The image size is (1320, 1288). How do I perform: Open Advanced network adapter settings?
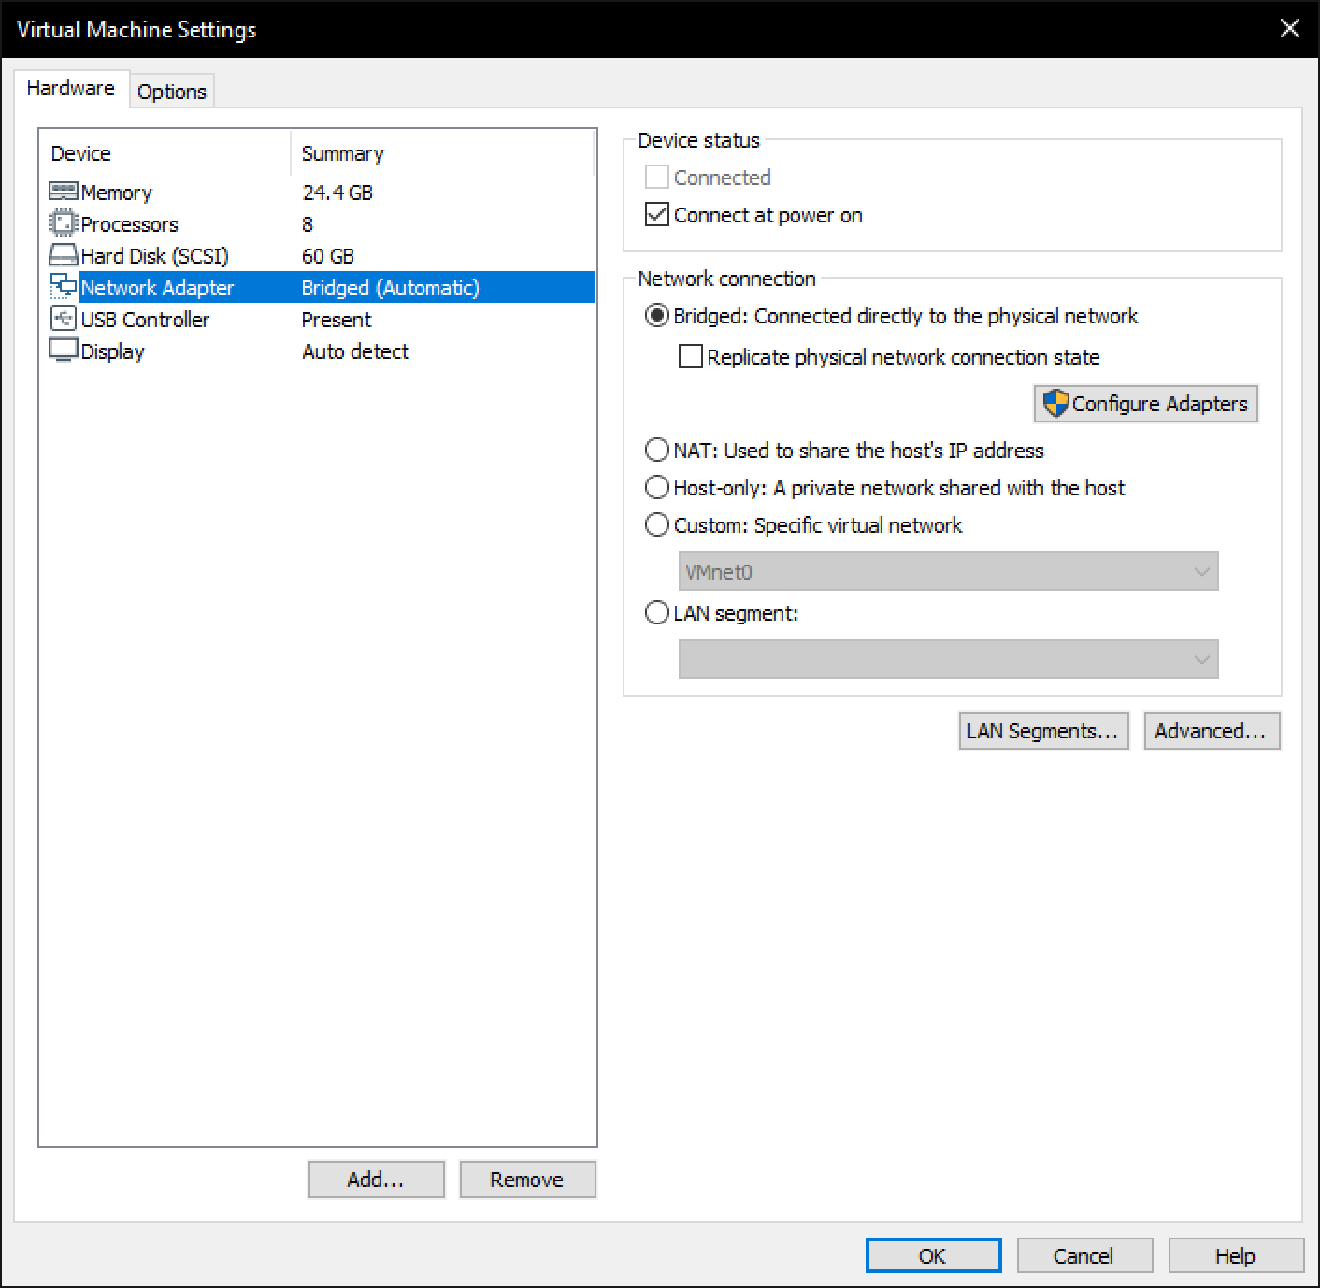coord(1211,731)
